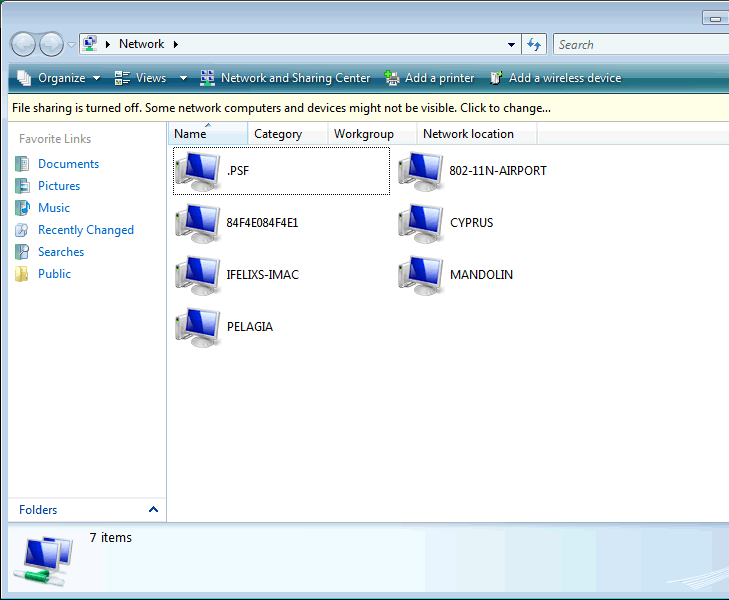Click the MANDOLIN computer icon
The height and width of the screenshot is (600, 729).
[x=421, y=275]
